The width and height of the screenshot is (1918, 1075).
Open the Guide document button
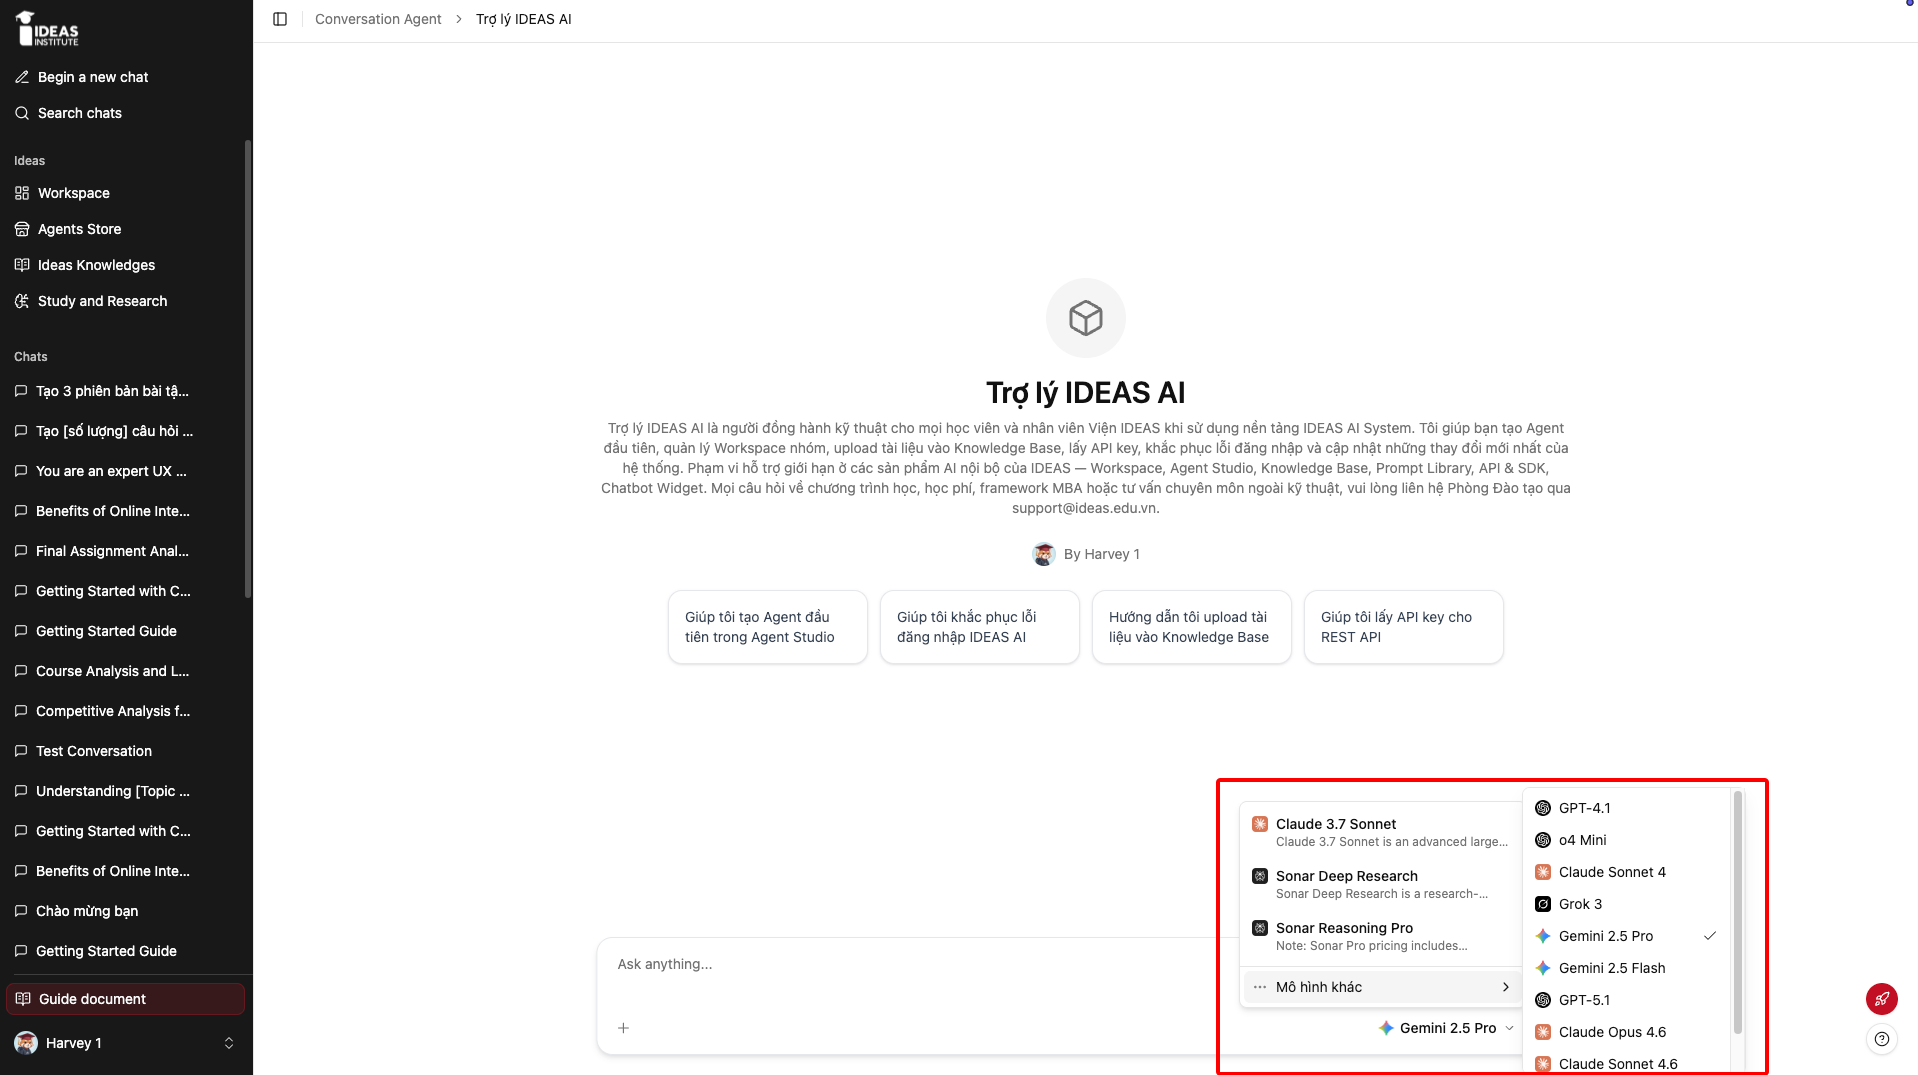(x=125, y=999)
